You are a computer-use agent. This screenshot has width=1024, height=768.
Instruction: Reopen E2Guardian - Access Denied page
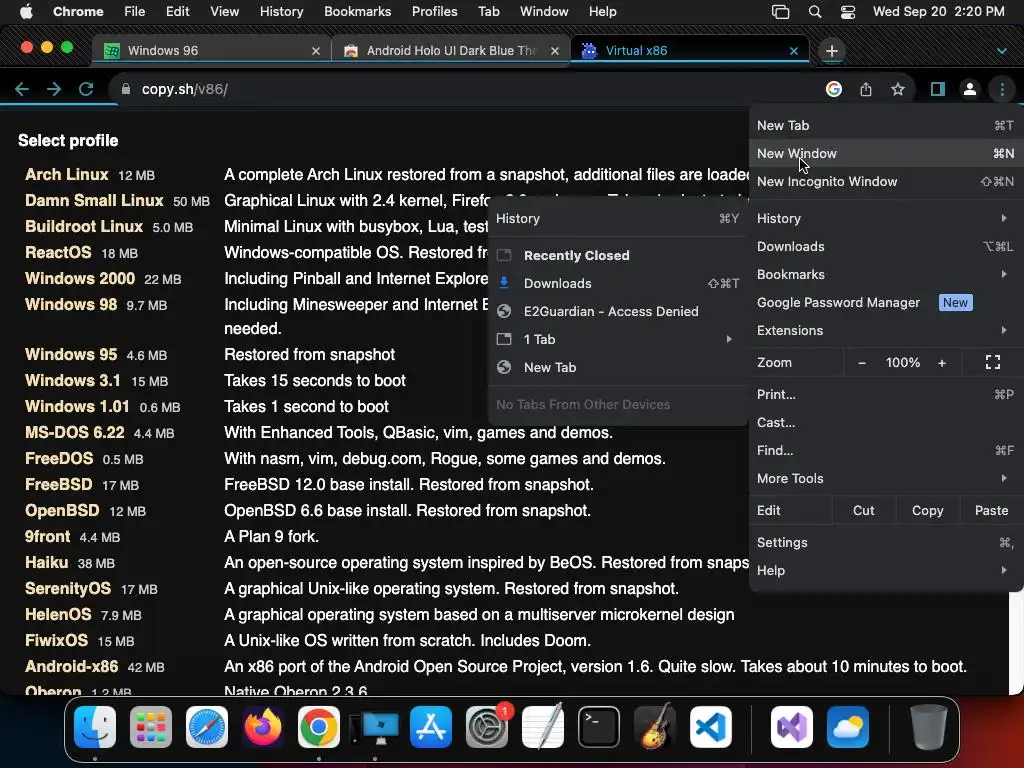(x=618, y=312)
